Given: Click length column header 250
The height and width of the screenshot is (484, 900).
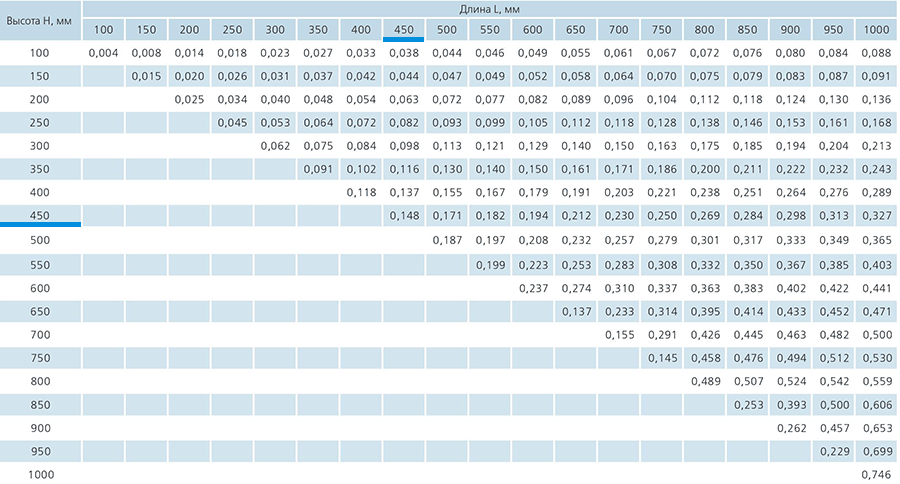Looking at the screenshot, I should pos(232,30).
